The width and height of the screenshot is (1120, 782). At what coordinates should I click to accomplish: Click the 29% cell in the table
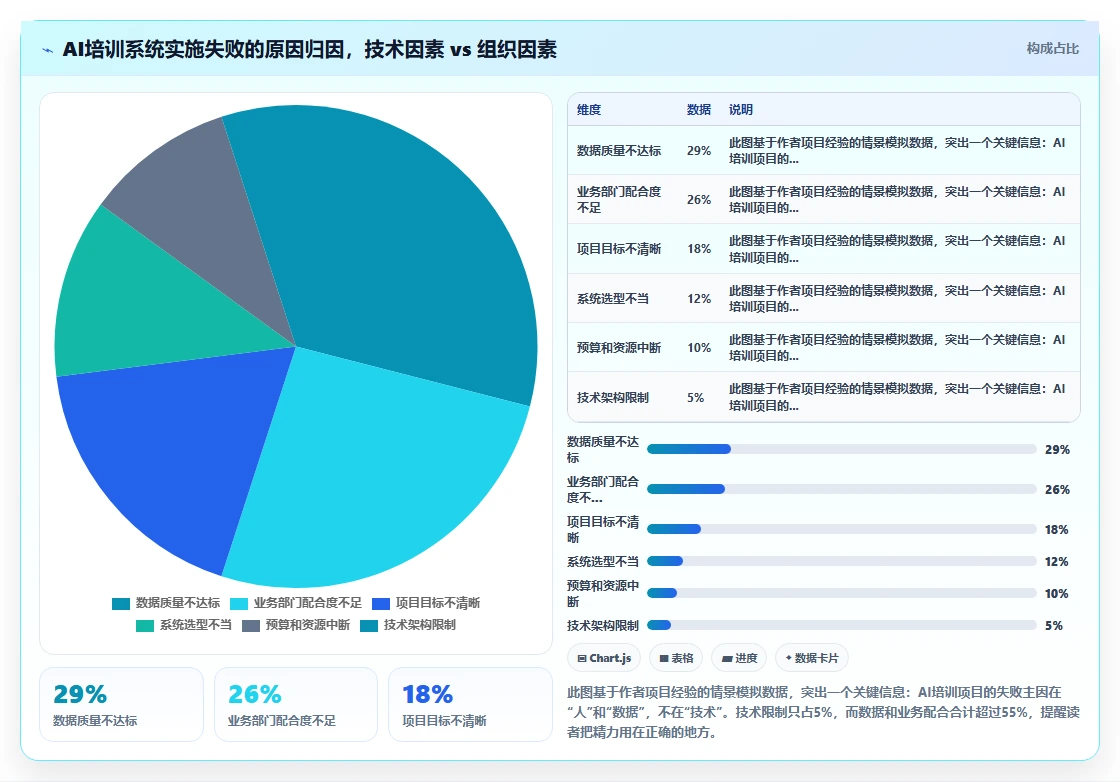(699, 151)
